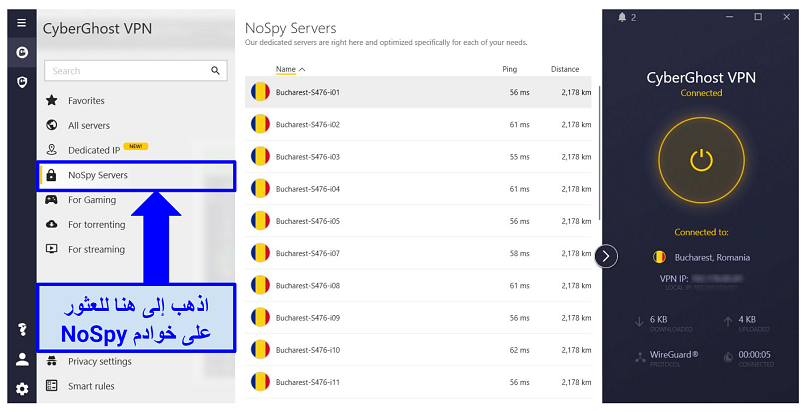The height and width of the screenshot is (412, 806).
Task: Click the CyberGhost logo sidebar icon
Action: tap(22, 52)
